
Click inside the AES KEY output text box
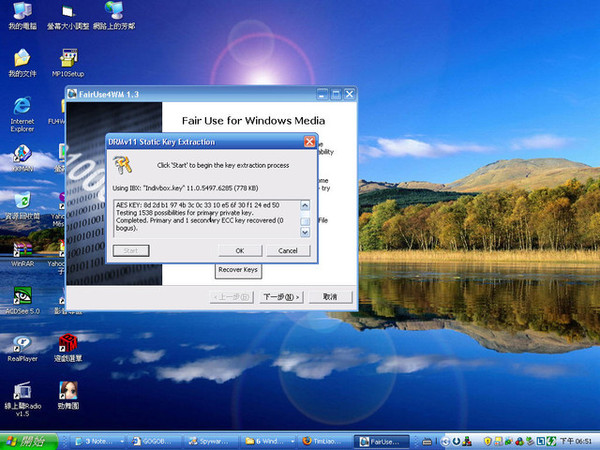point(207,218)
